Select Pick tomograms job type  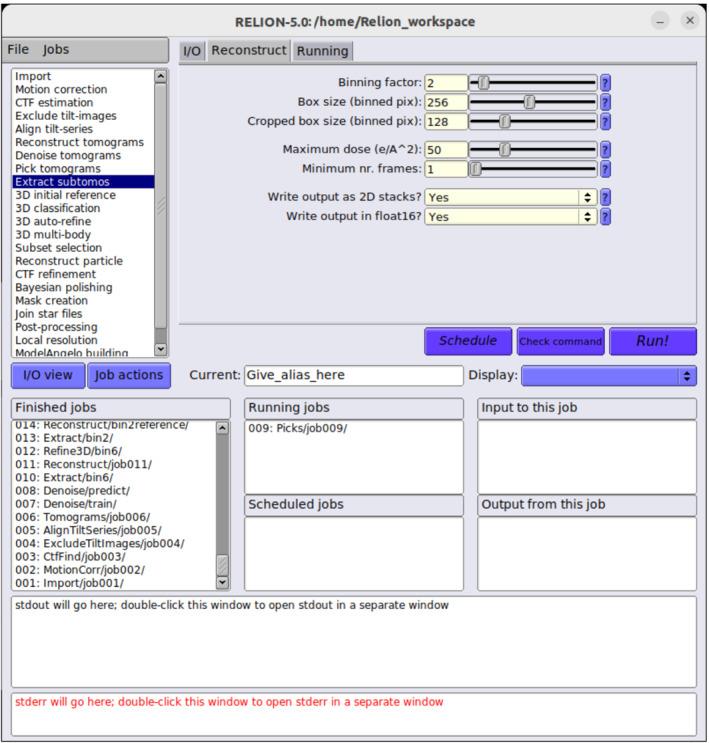83,169
